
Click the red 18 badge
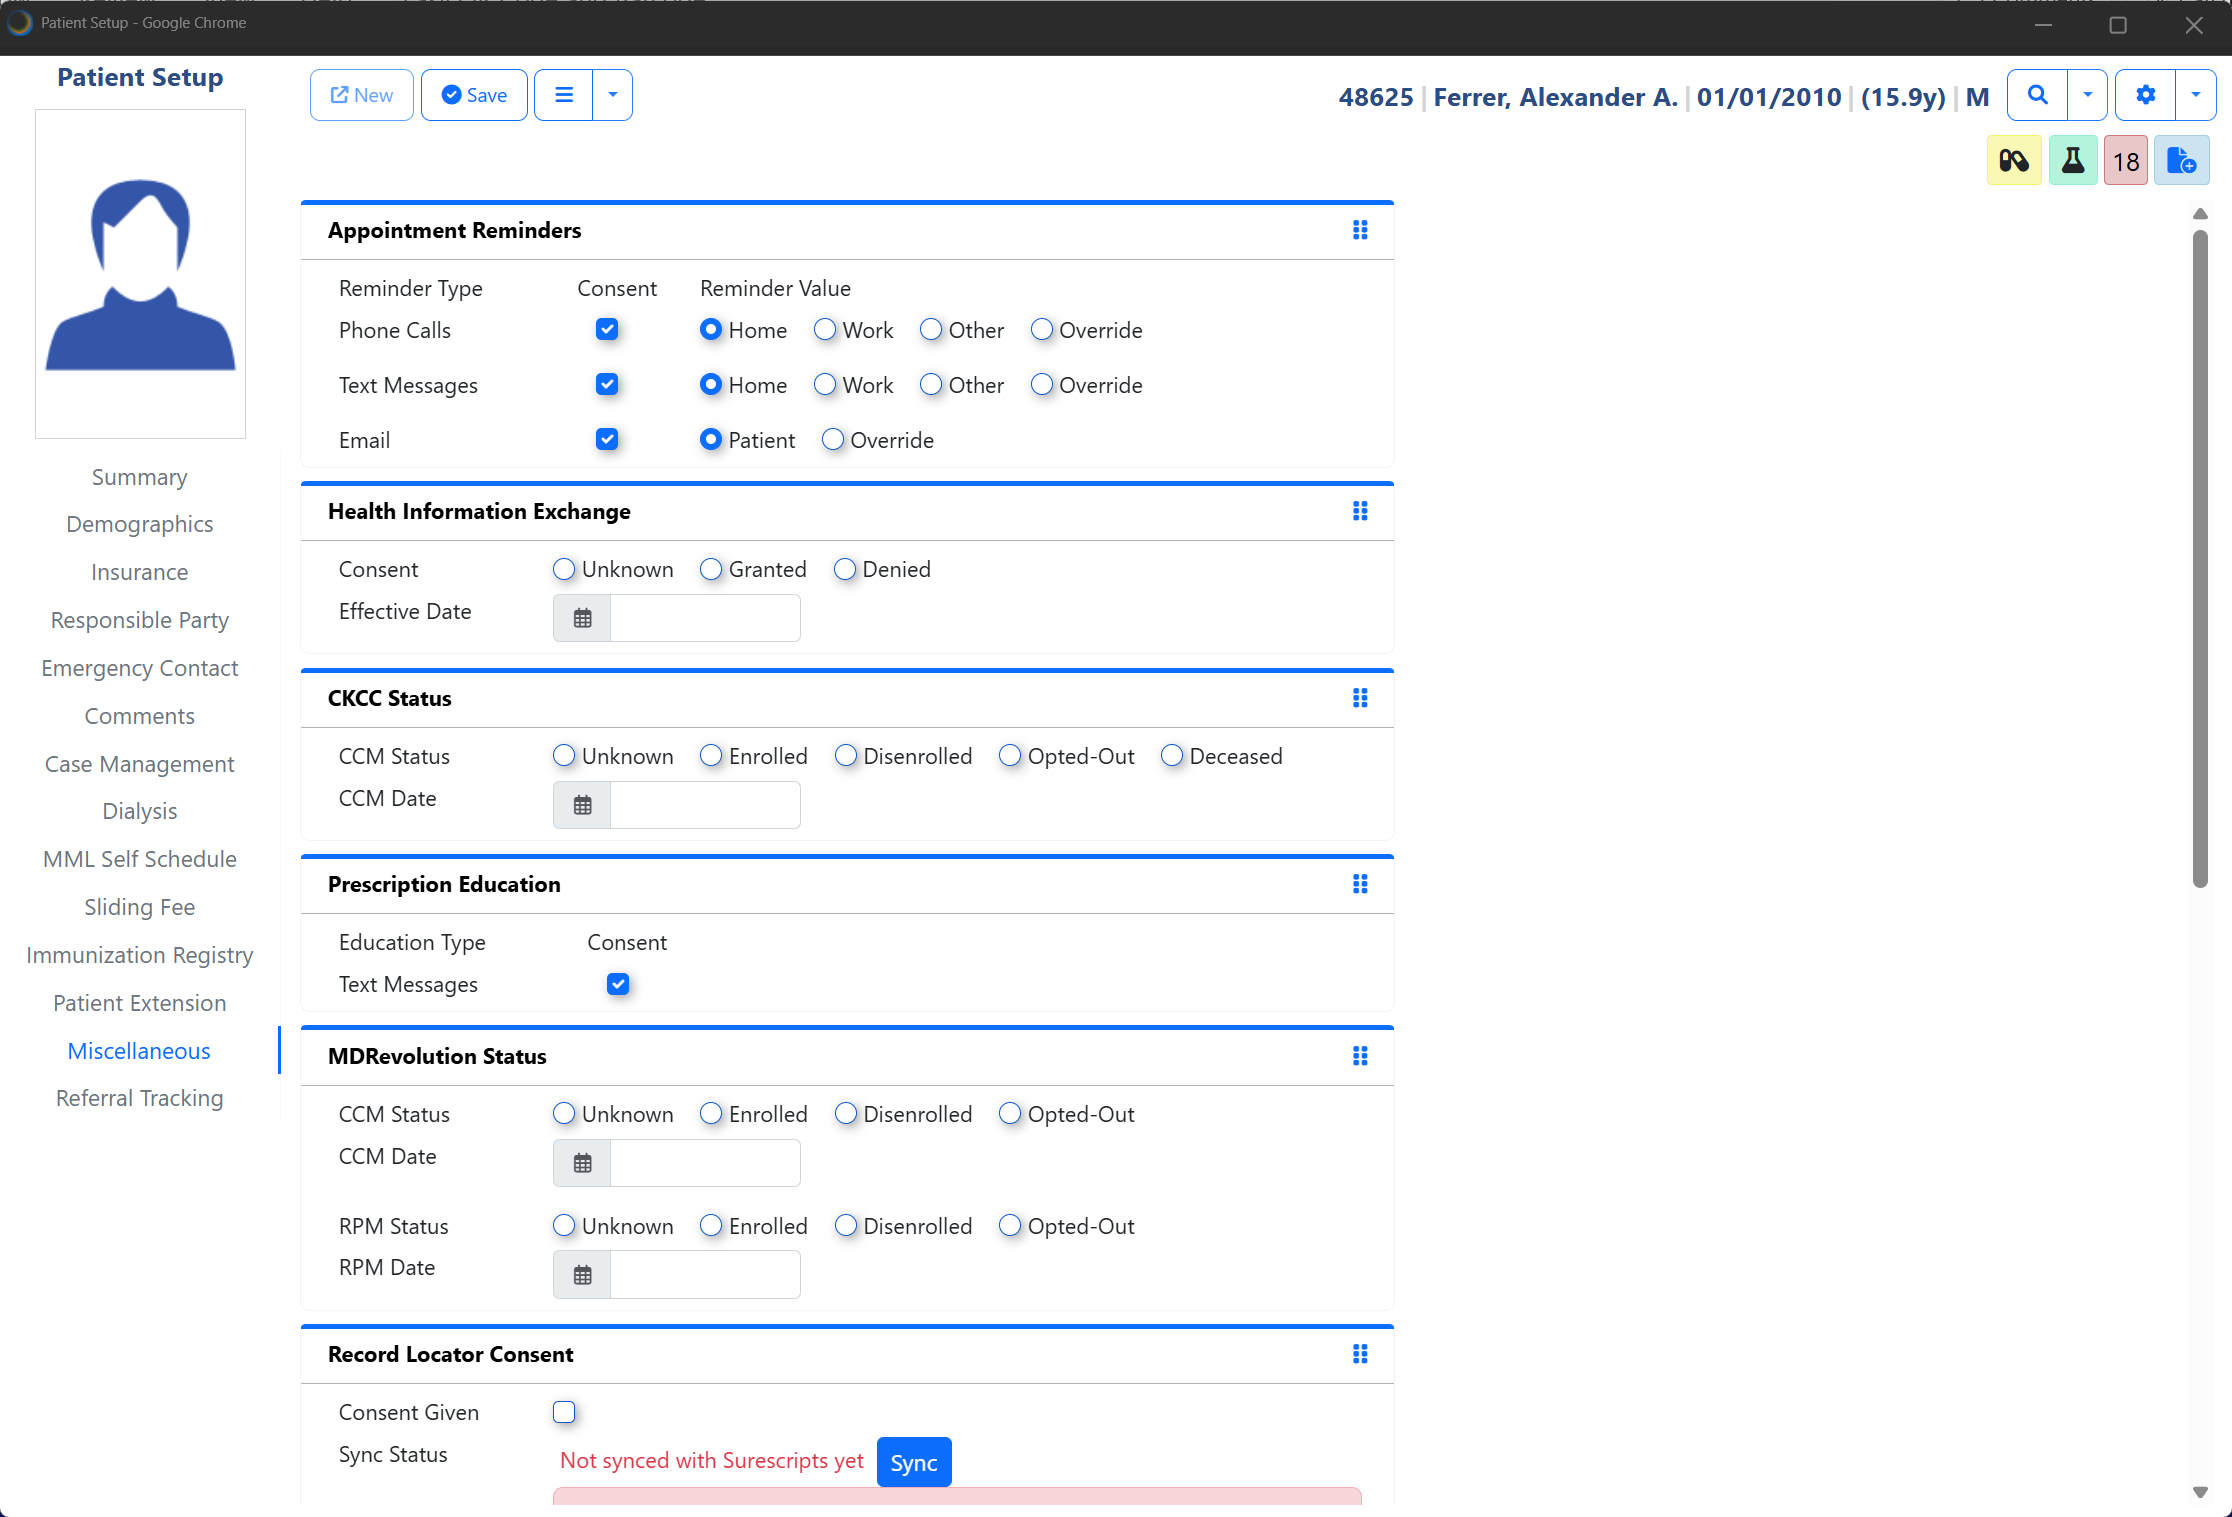tap(2125, 161)
